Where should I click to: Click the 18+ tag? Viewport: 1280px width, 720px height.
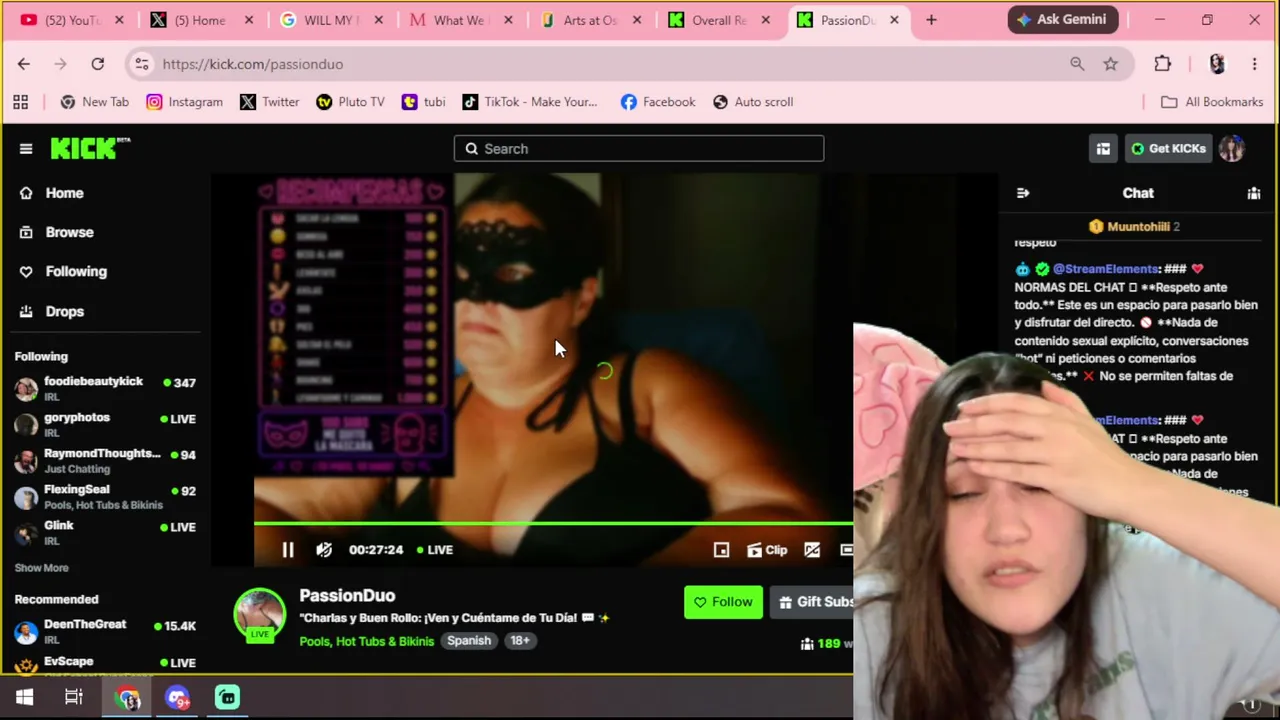tap(520, 641)
